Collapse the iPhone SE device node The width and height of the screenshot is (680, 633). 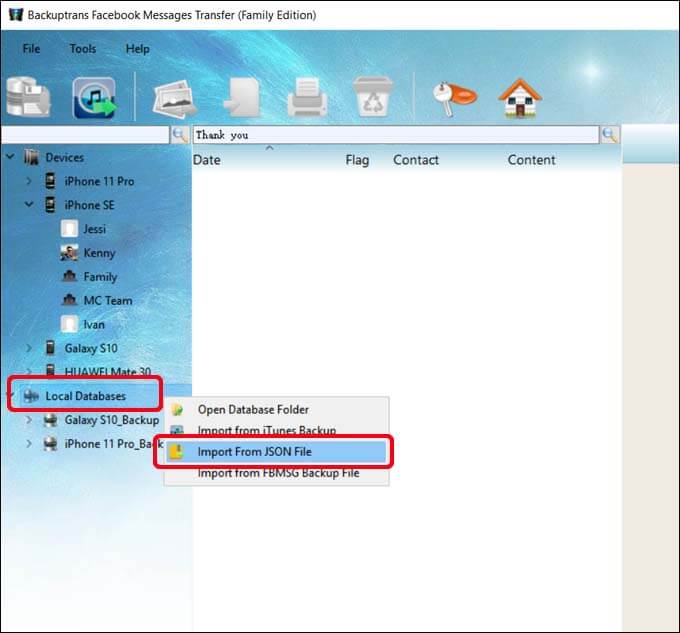[29, 205]
